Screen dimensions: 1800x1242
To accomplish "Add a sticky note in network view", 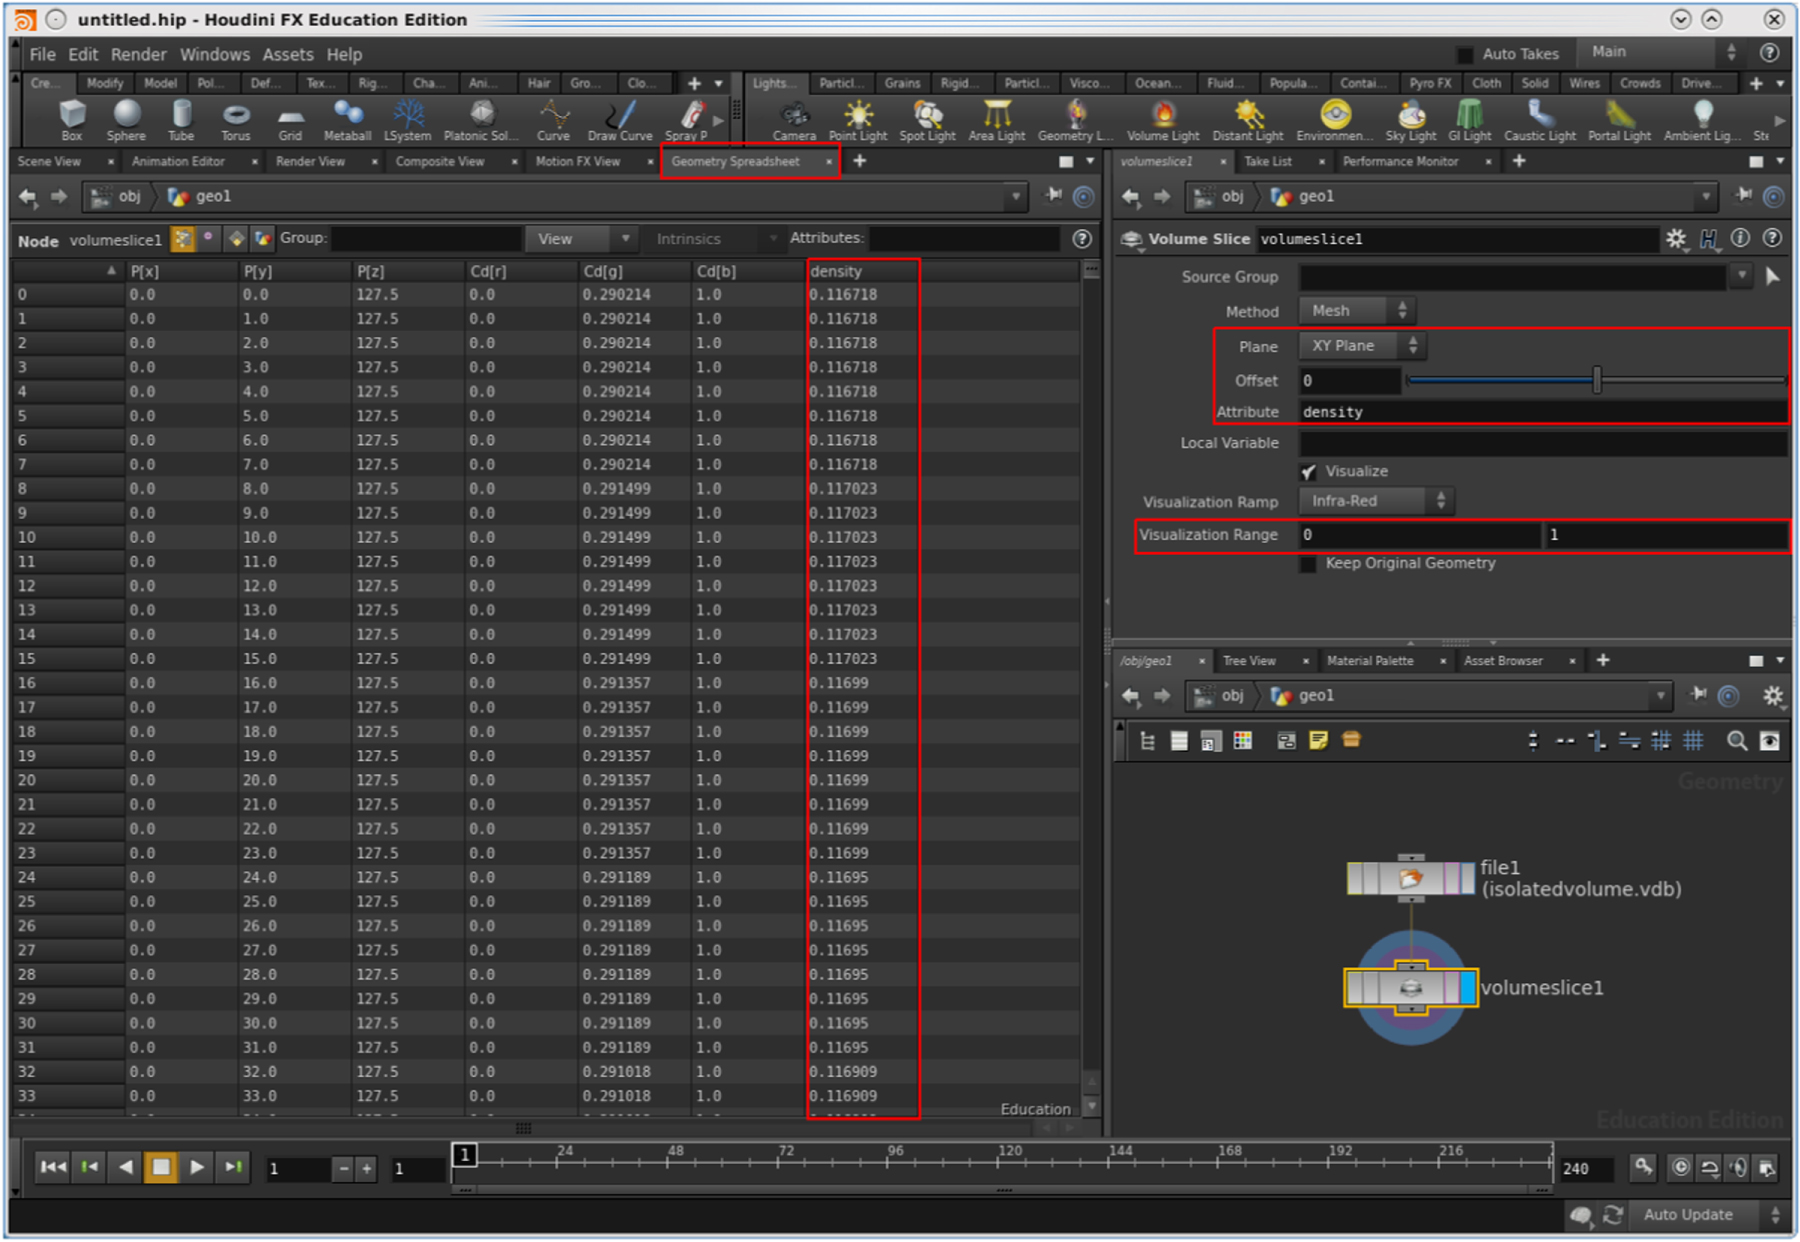I will [1319, 741].
